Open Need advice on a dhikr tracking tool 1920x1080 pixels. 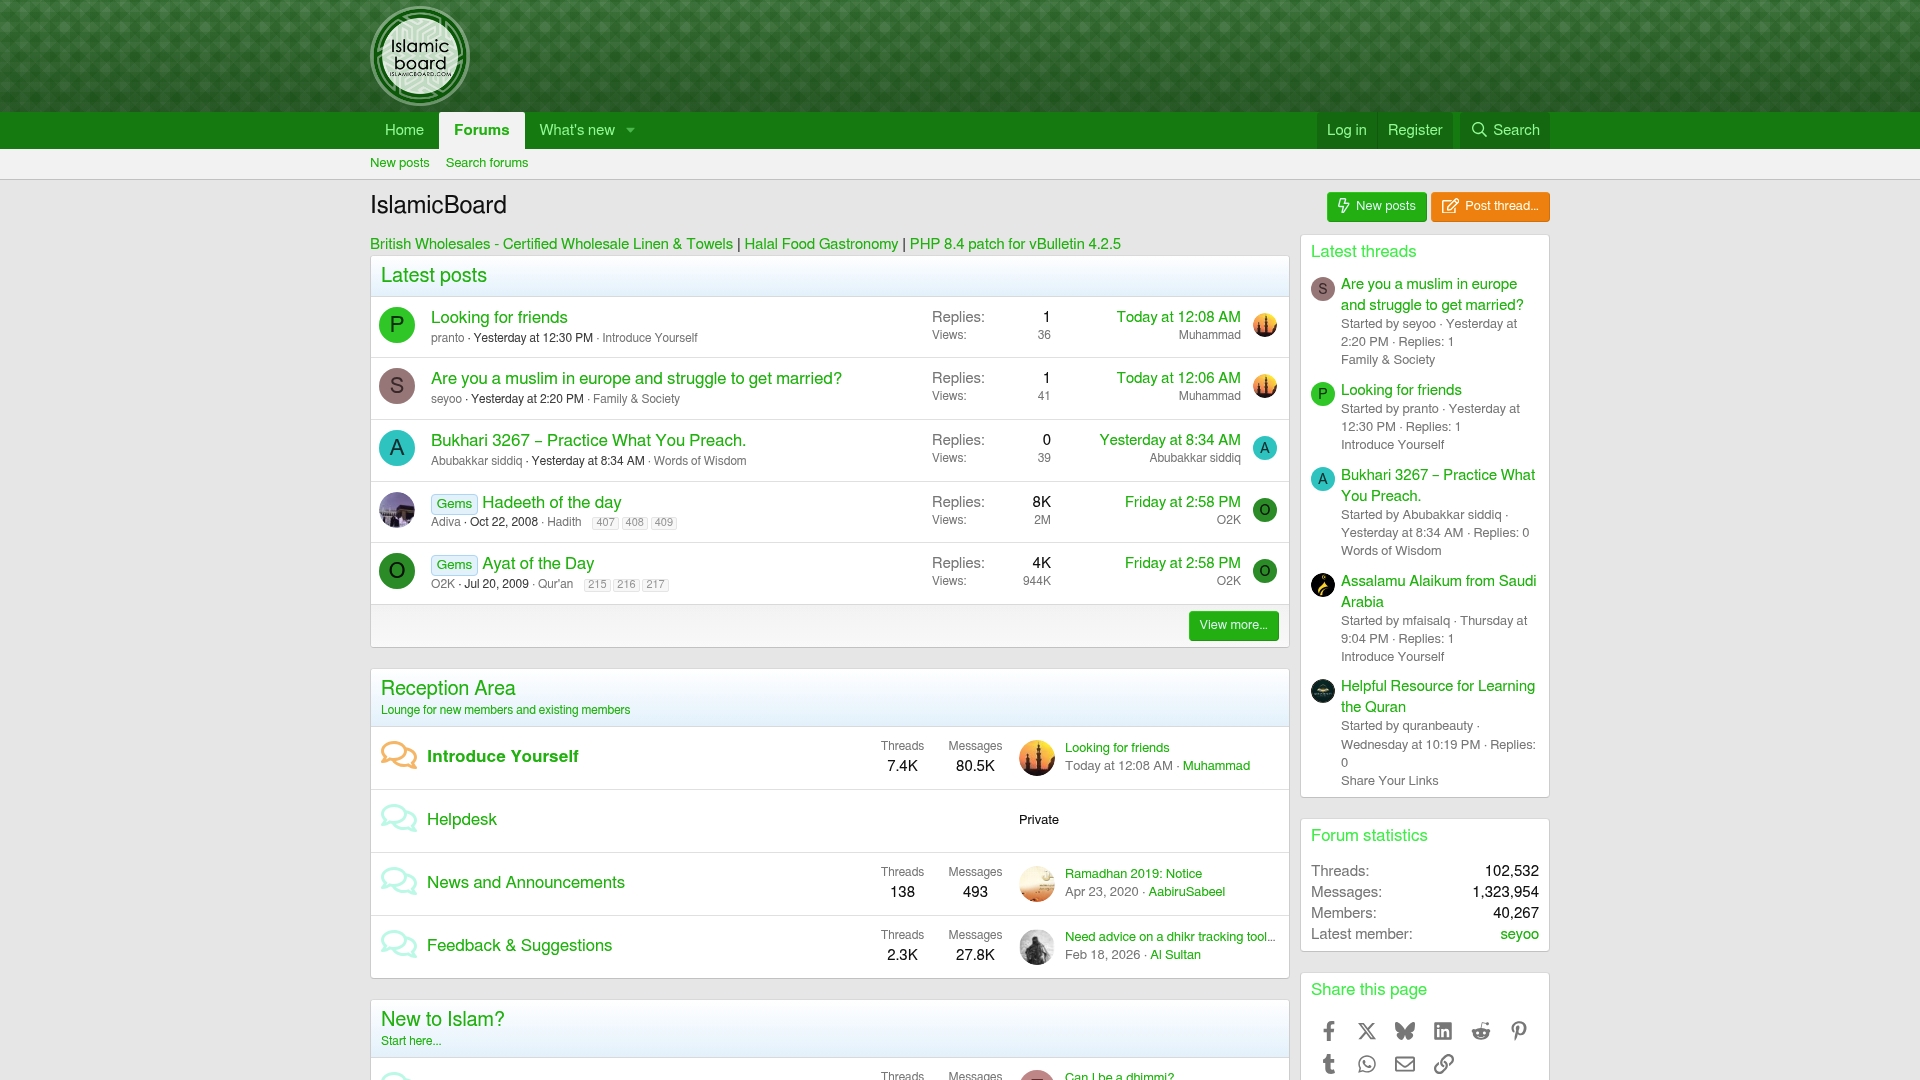tap(1170, 937)
